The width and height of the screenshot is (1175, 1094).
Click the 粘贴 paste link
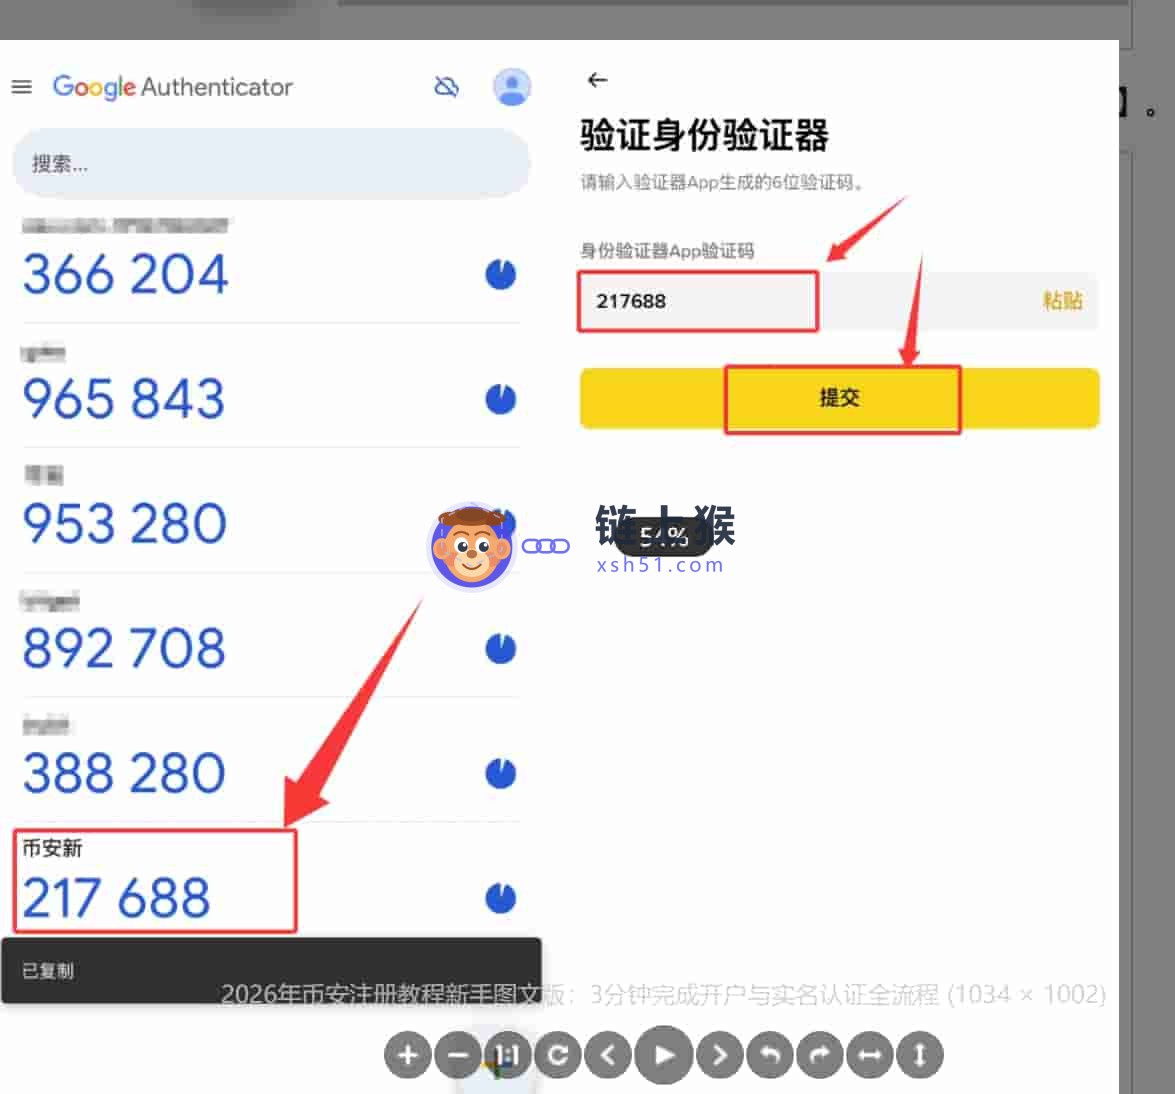(x=1062, y=301)
